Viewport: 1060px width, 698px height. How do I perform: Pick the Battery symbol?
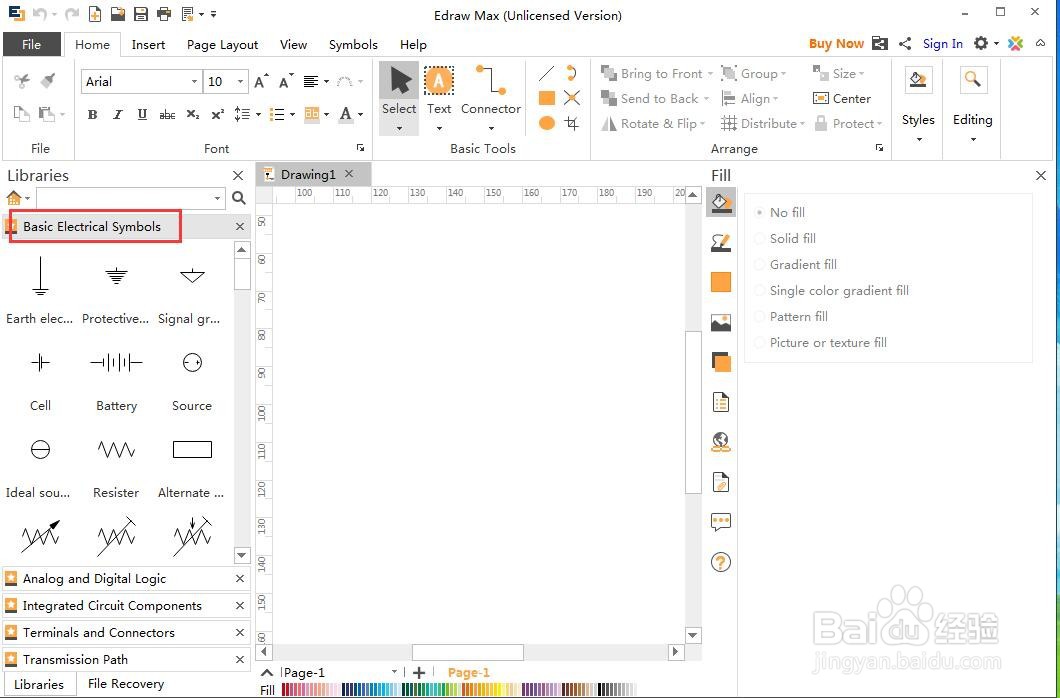point(116,363)
